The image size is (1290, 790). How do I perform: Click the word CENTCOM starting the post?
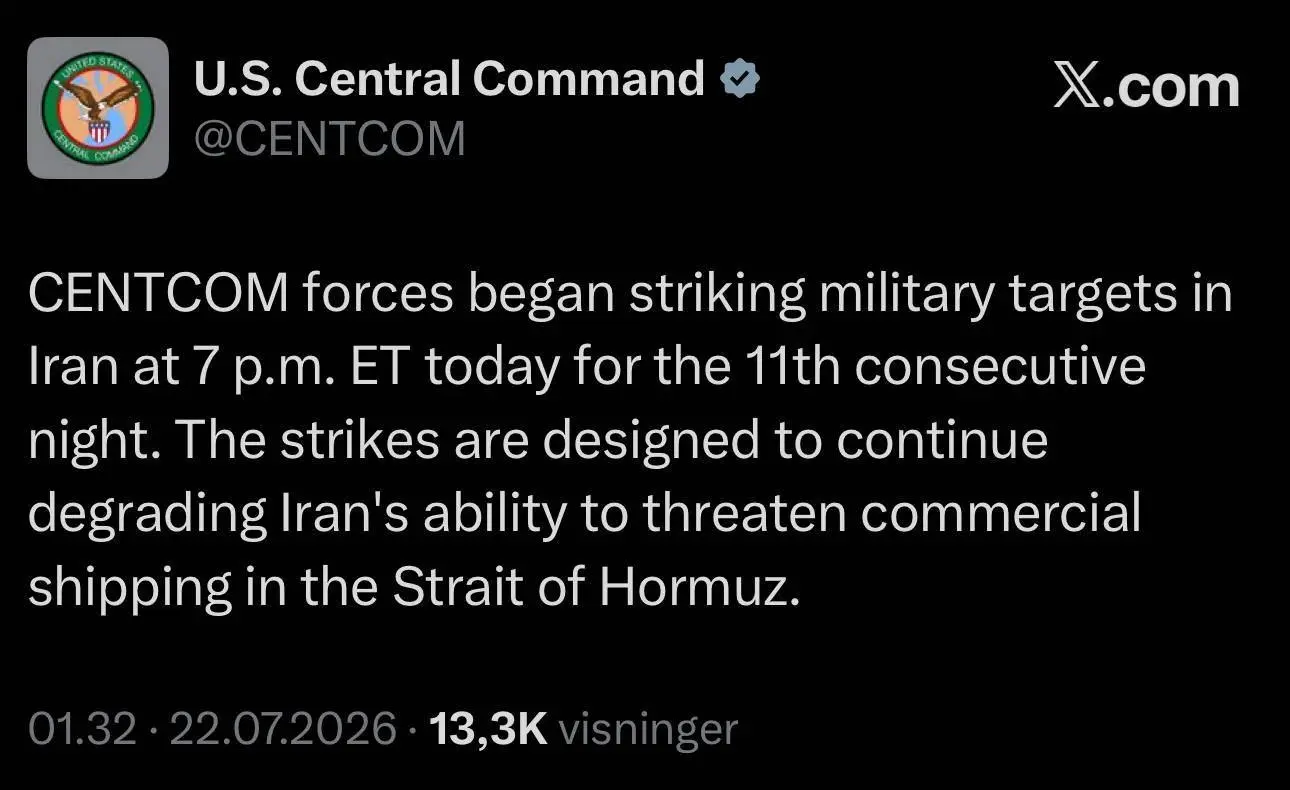coord(160,295)
